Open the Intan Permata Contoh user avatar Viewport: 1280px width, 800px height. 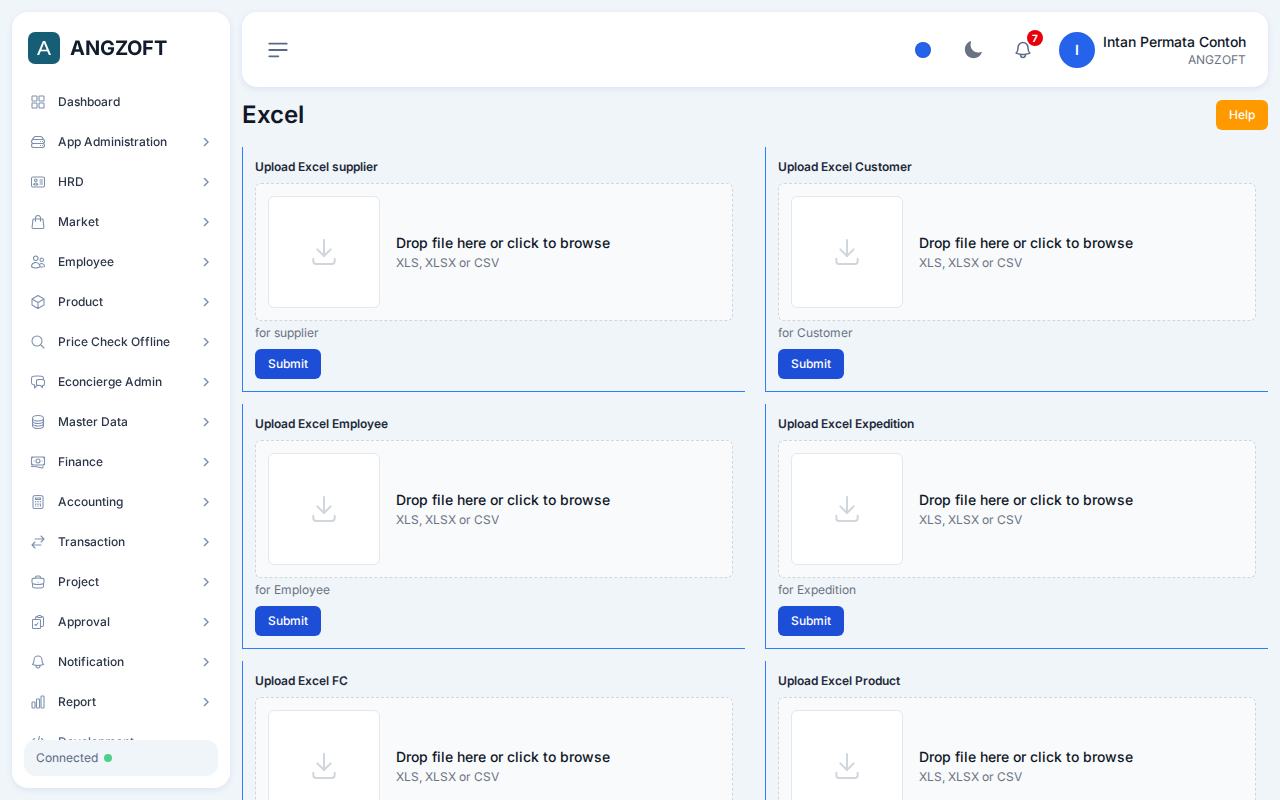(x=1077, y=50)
